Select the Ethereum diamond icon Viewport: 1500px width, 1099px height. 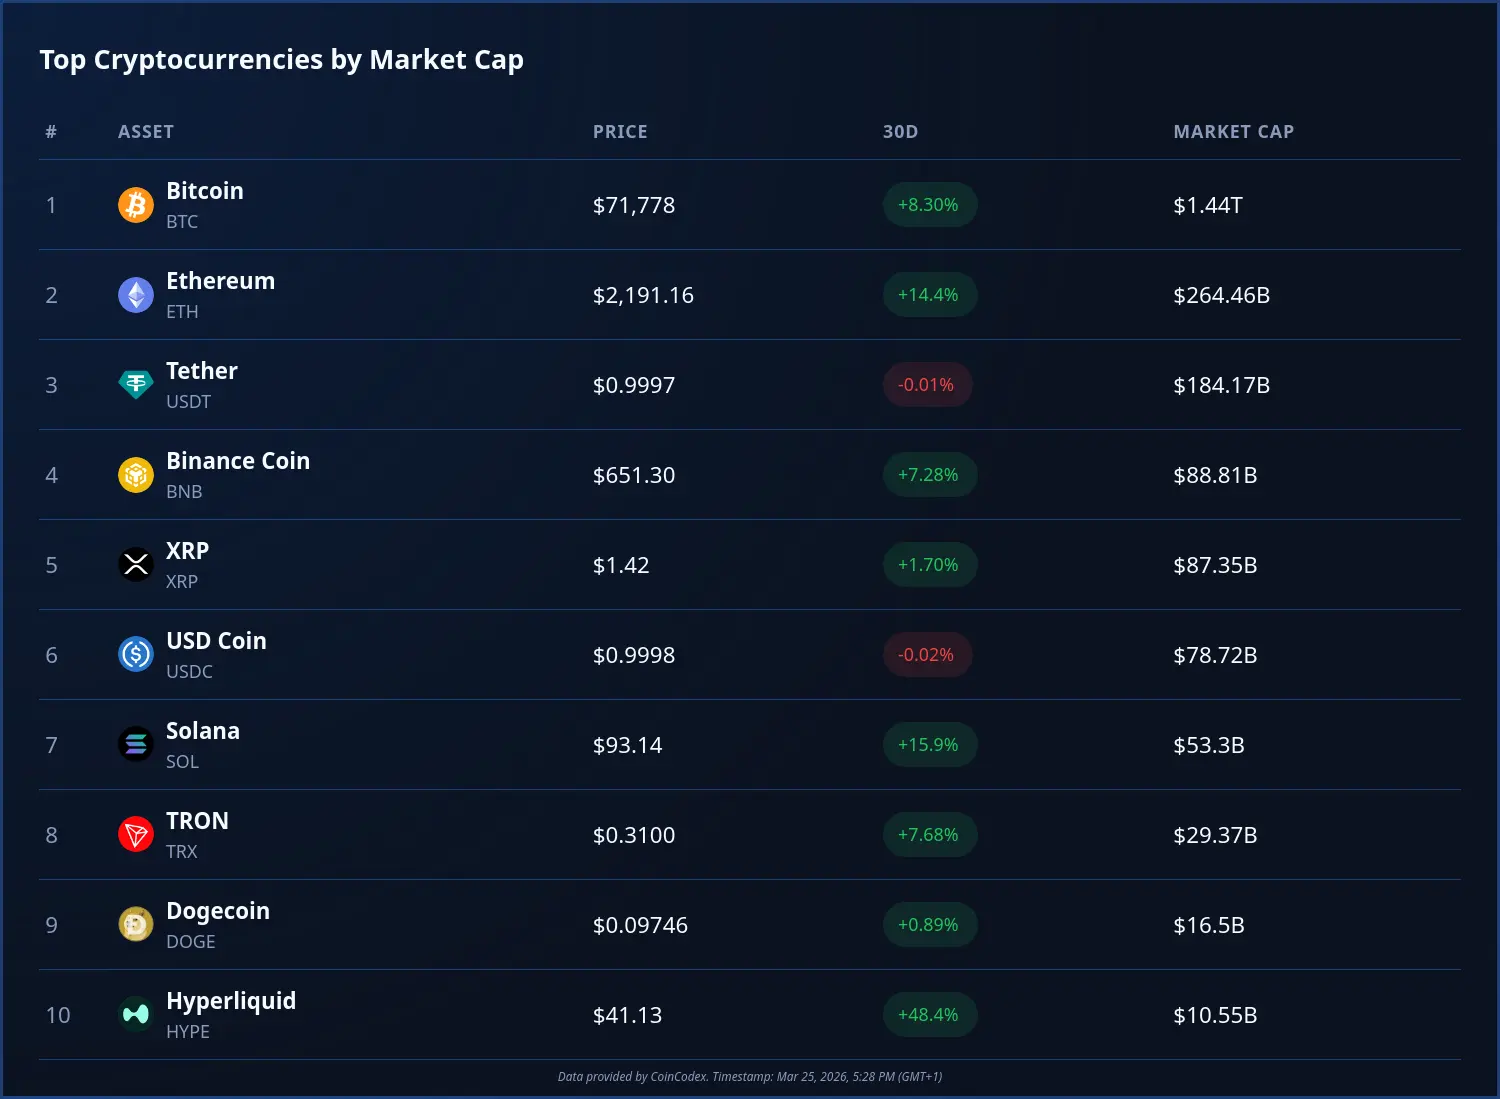tap(135, 295)
